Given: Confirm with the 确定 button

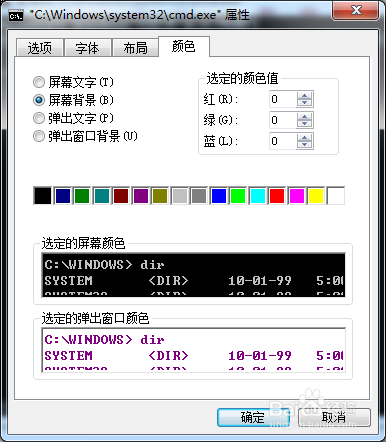Looking at the screenshot, I should [253, 417].
